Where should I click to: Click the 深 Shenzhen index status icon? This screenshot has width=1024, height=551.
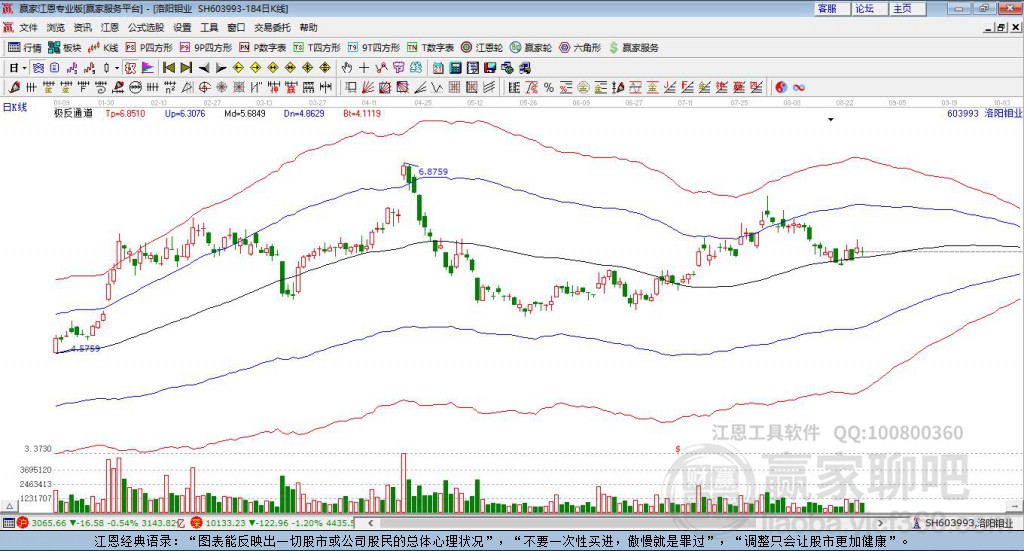pyautogui.click(x=199, y=523)
